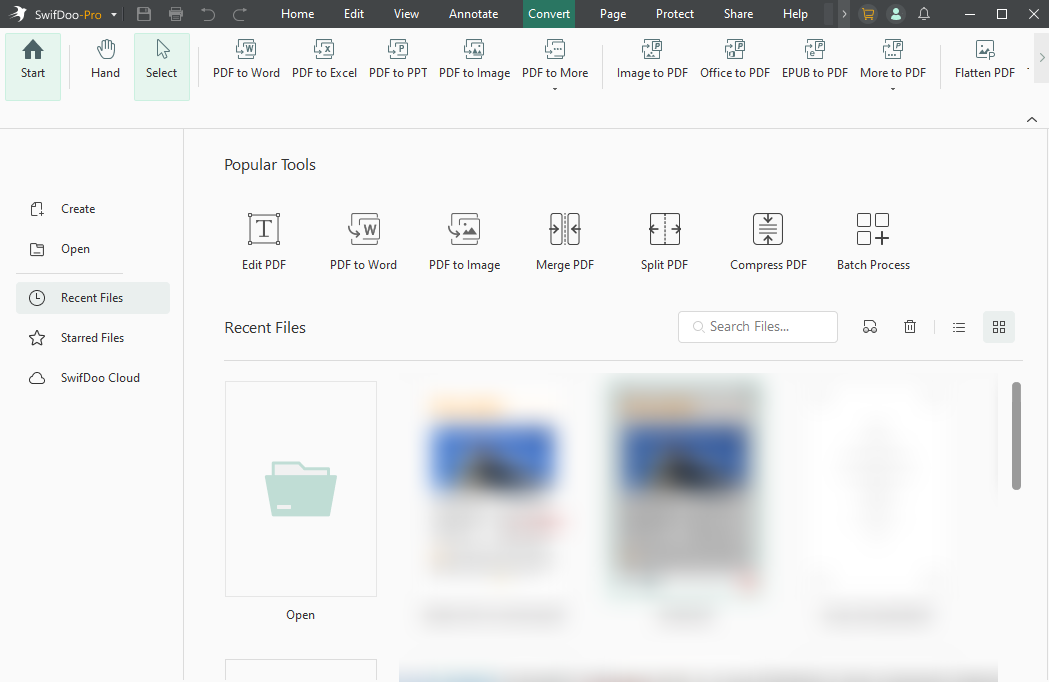This screenshot has width=1049, height=682.
Task: Switch to the Annotate tab
Action: pos(473,14)
